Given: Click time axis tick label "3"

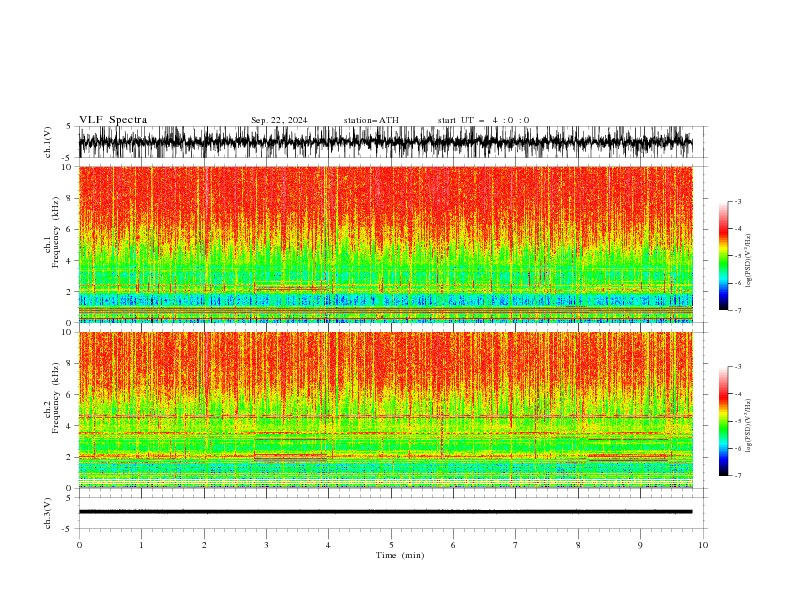Looking at the screenshot, I should click(266, 545).
